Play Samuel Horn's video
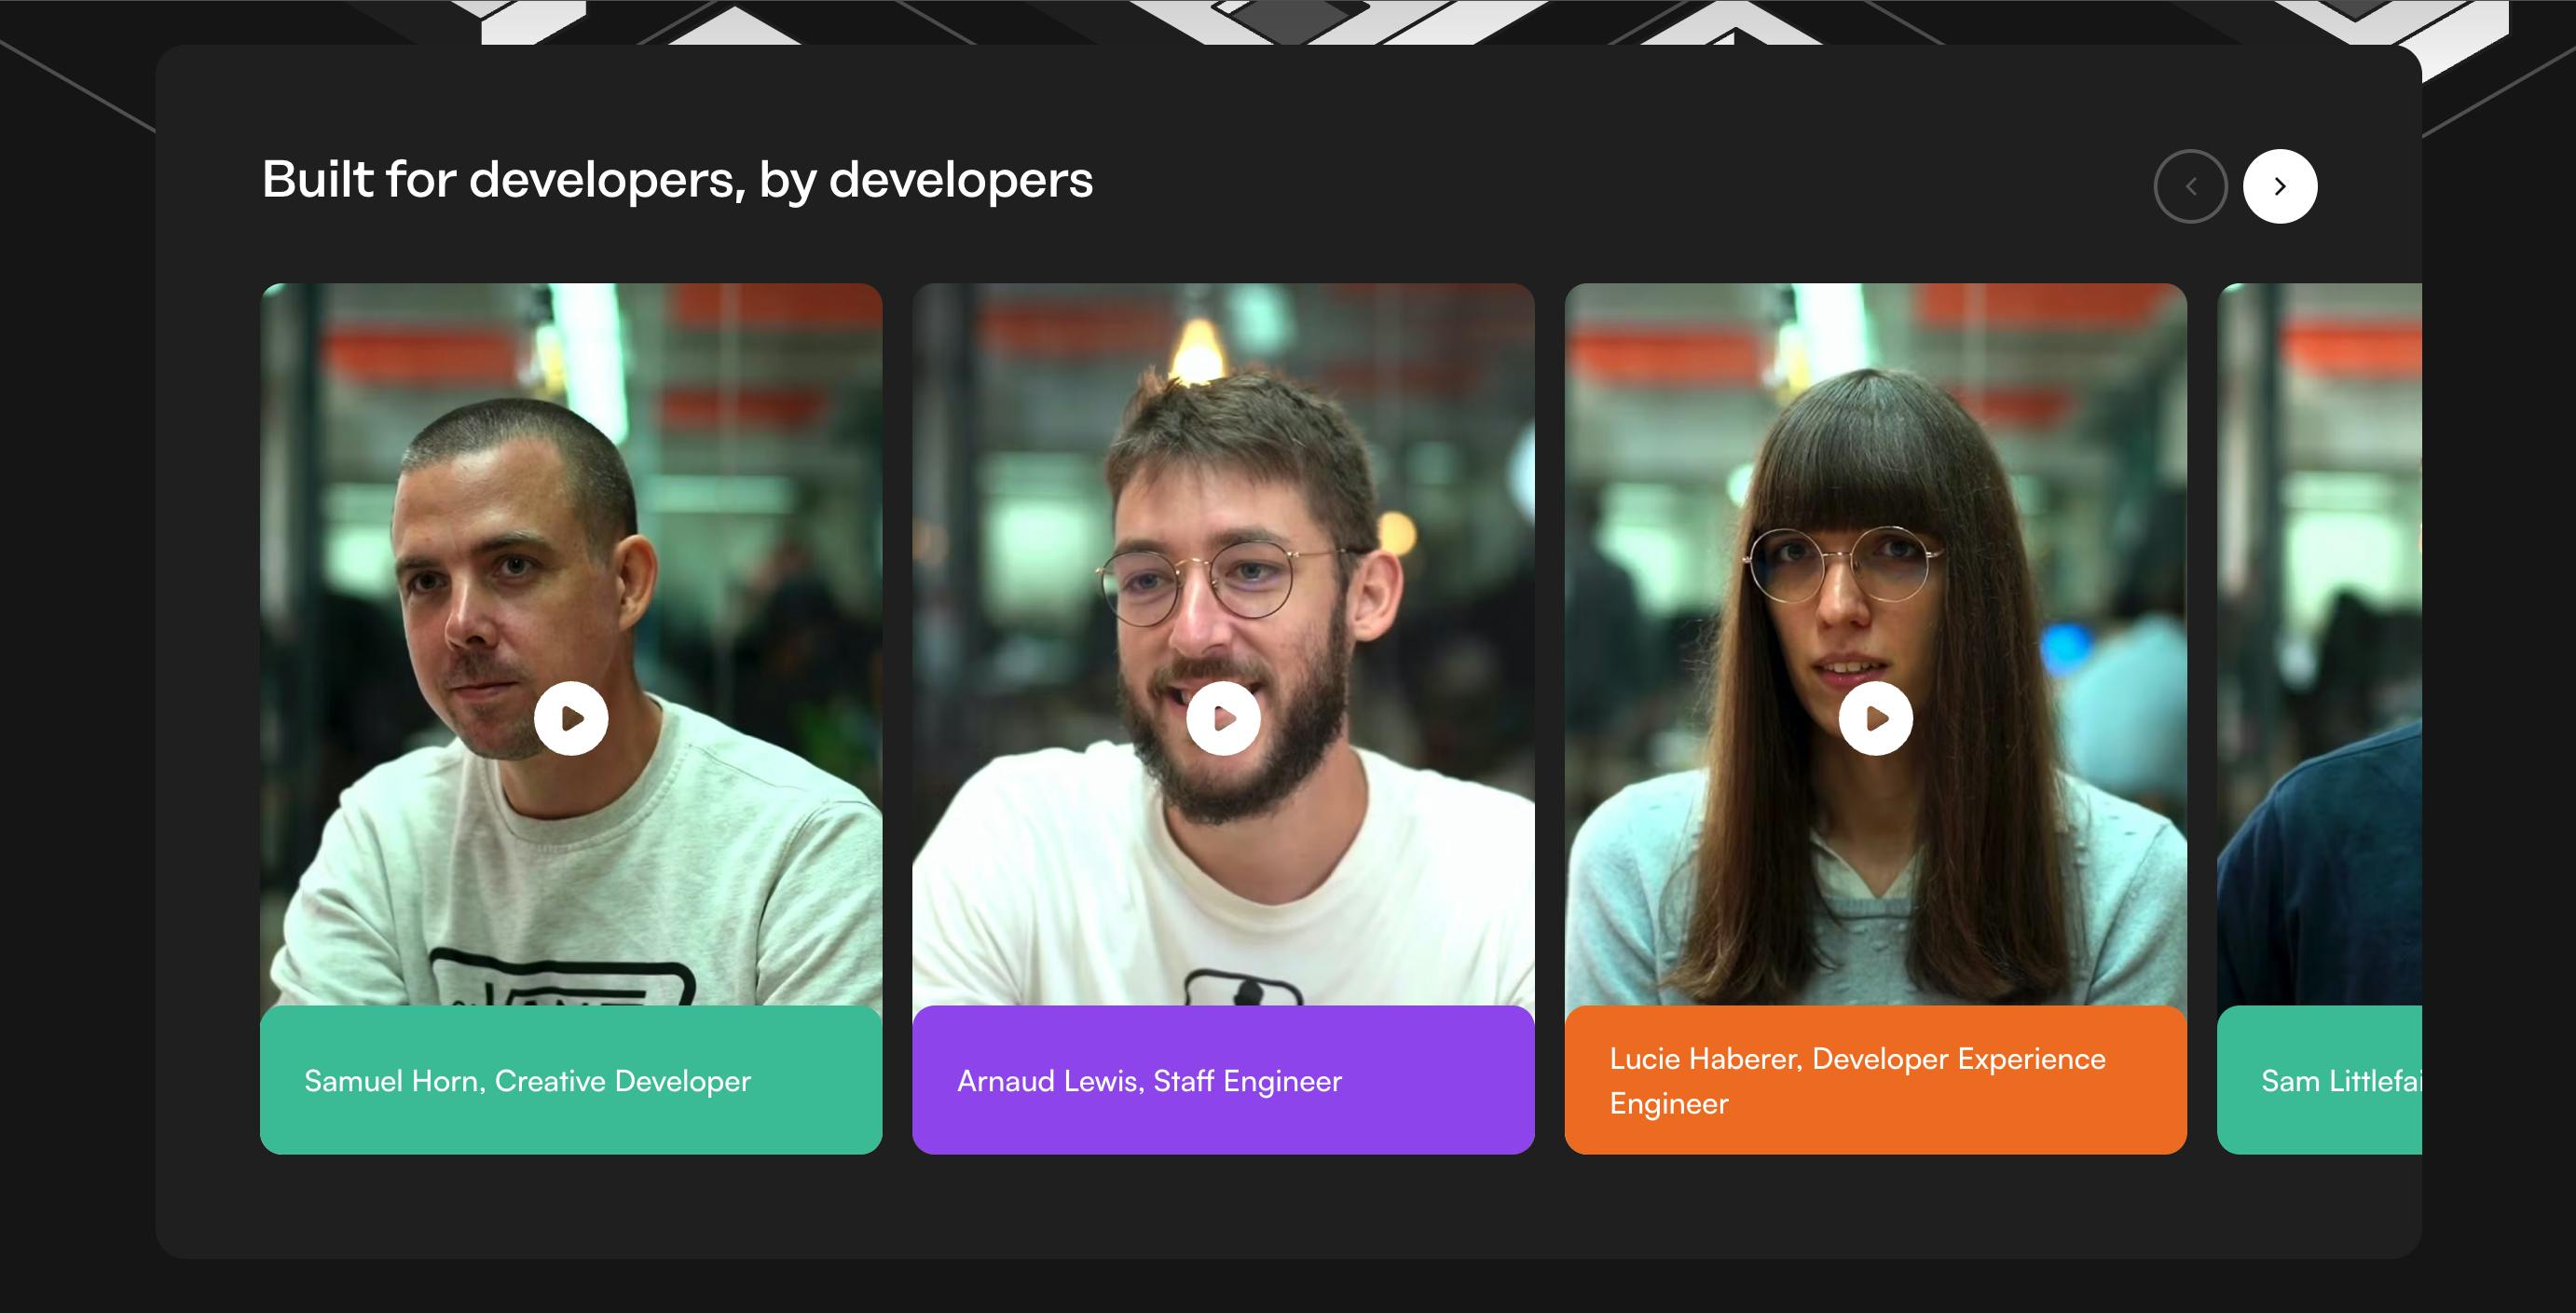 click(x=571, y=718)
